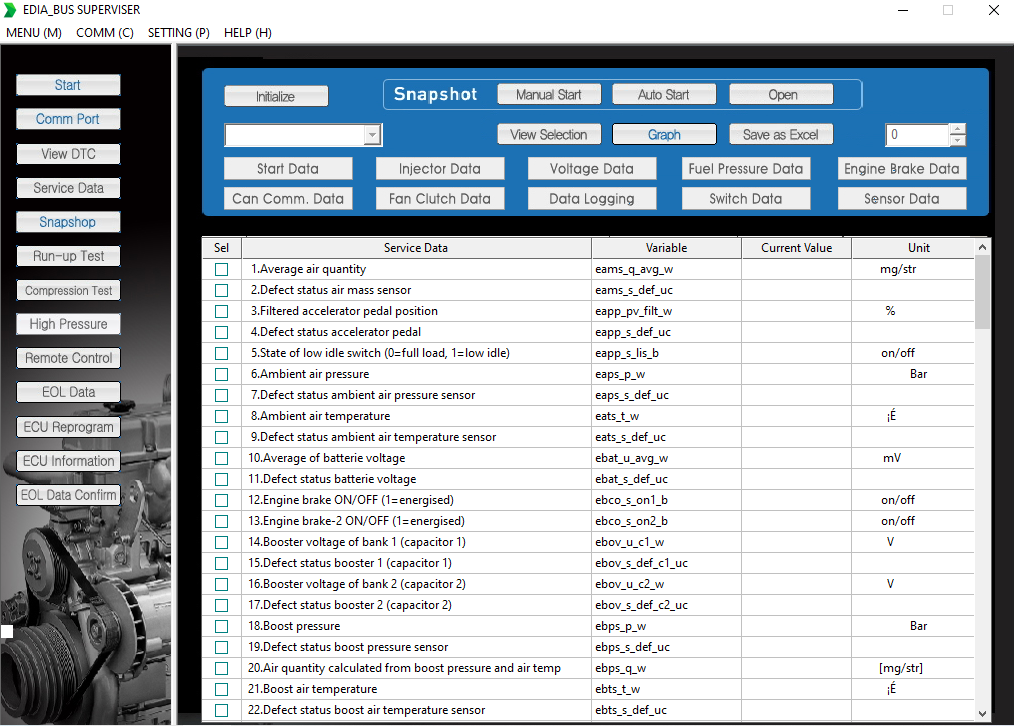
Task: Go to Service Data in the sidebar
Action: (68, 188)
